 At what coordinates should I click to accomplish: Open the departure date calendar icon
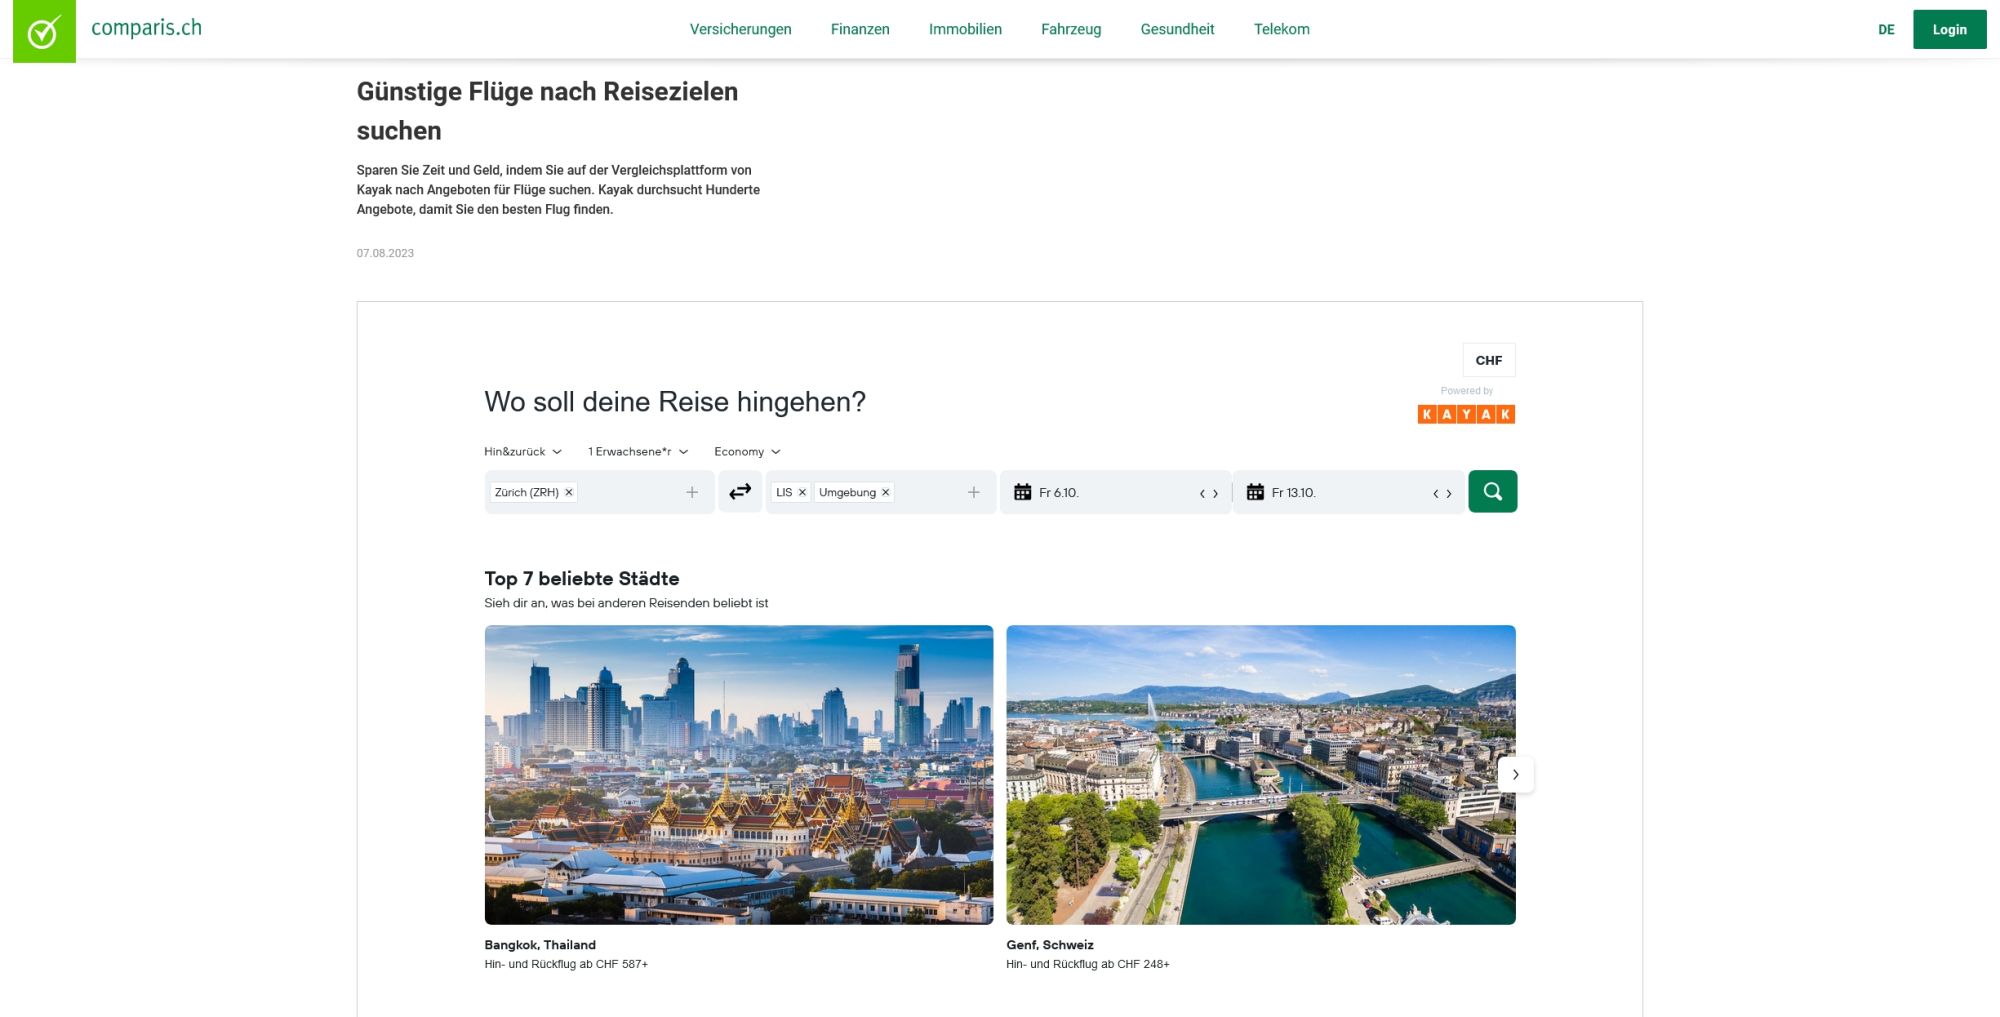[1022, 492]
